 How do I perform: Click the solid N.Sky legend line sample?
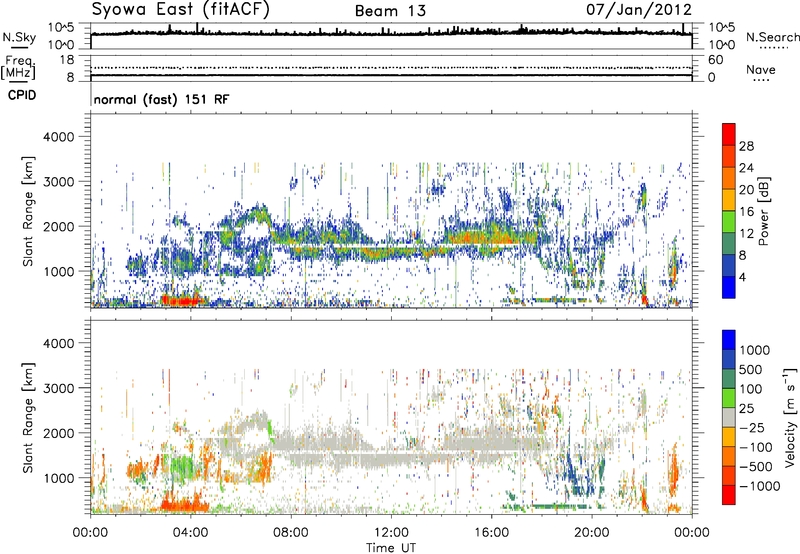[x=19, y=47]
